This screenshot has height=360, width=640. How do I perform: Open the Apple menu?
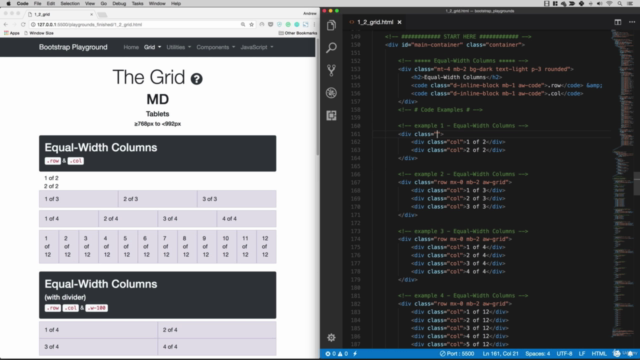[x=8, y=3]
